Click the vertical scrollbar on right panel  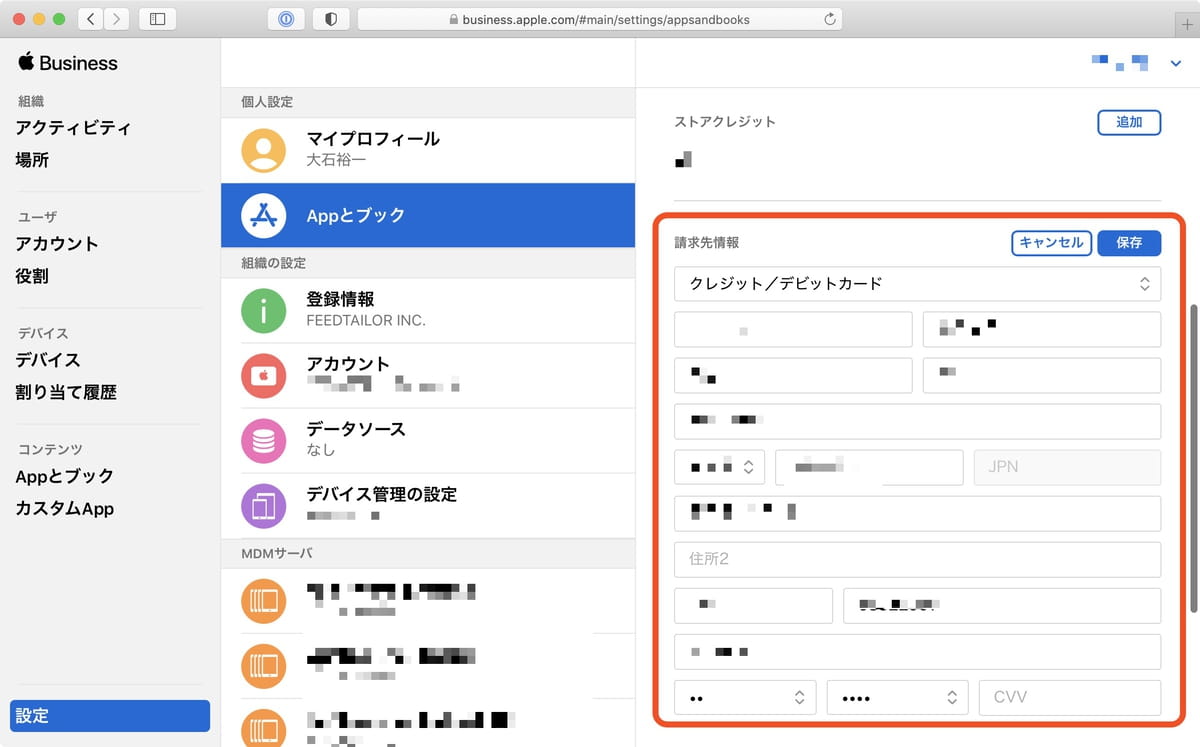click(x=1193, y=458)
